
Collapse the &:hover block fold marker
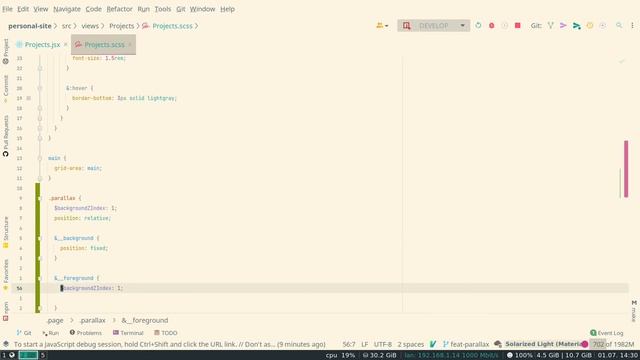pos(40,88)
